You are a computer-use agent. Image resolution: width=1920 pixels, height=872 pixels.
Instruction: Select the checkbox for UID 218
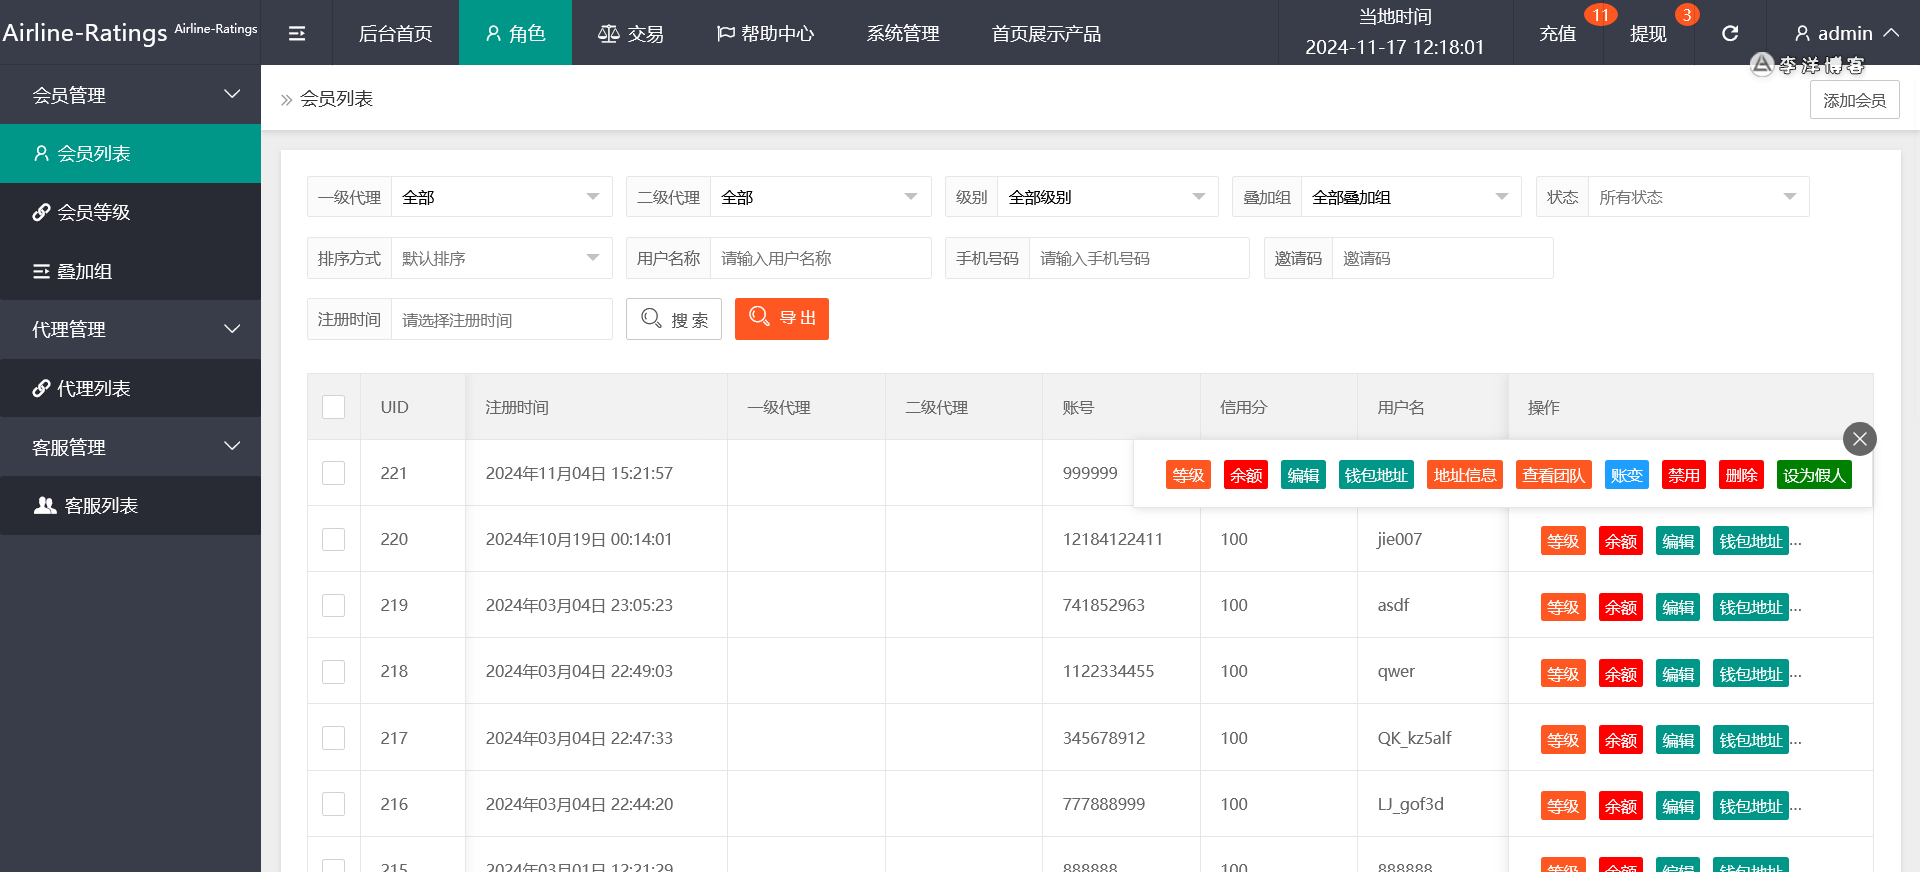coord(334,671)
